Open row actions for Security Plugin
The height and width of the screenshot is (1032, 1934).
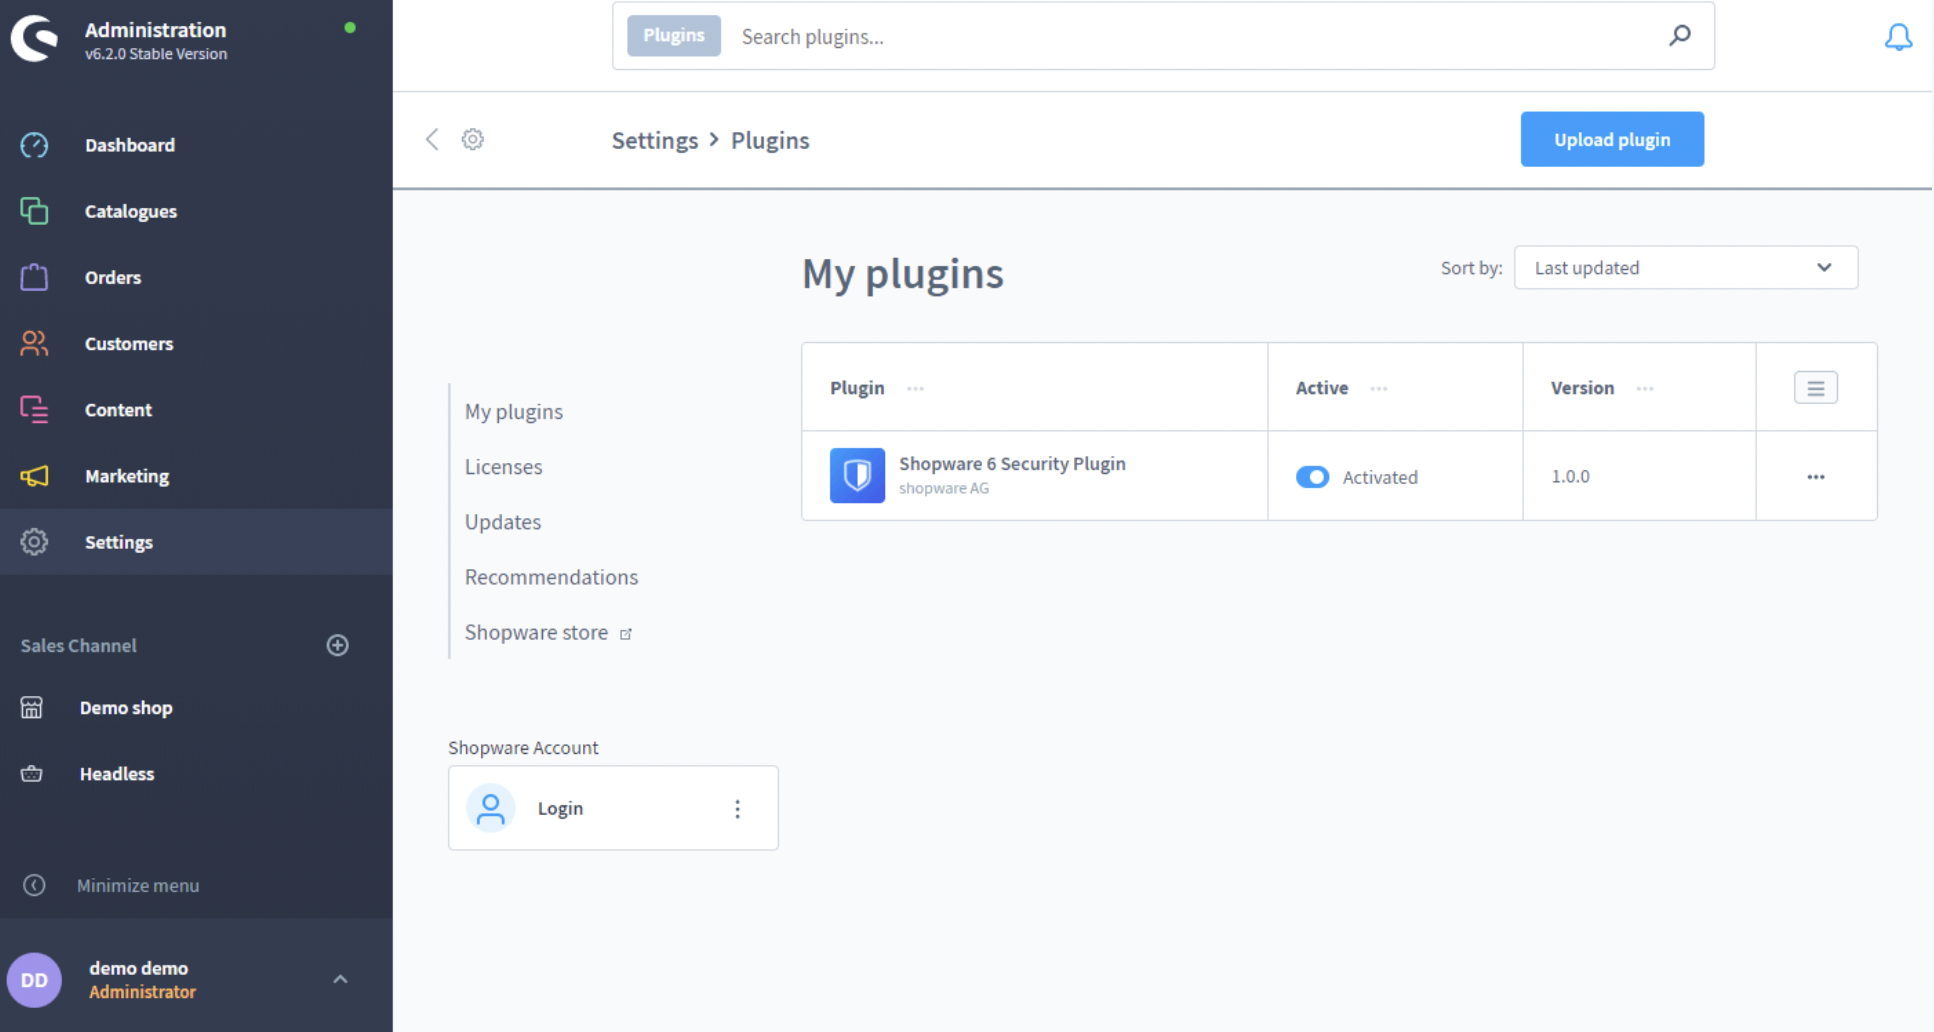click(x=1815, y=477)
